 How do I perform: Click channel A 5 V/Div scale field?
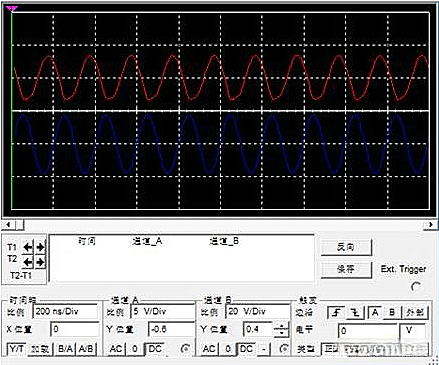click(163, 312)
